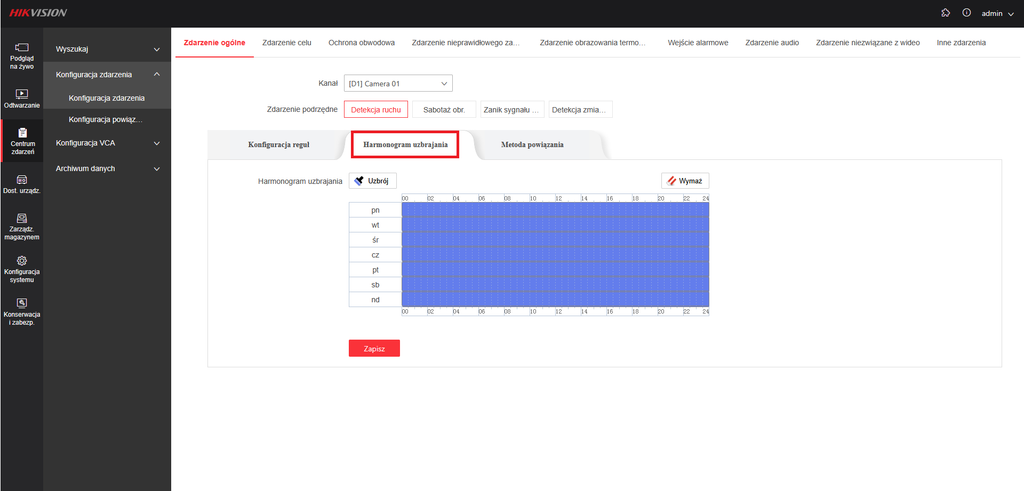Open the Zarządz. magazynem storage icon

(x=22, y=217)
